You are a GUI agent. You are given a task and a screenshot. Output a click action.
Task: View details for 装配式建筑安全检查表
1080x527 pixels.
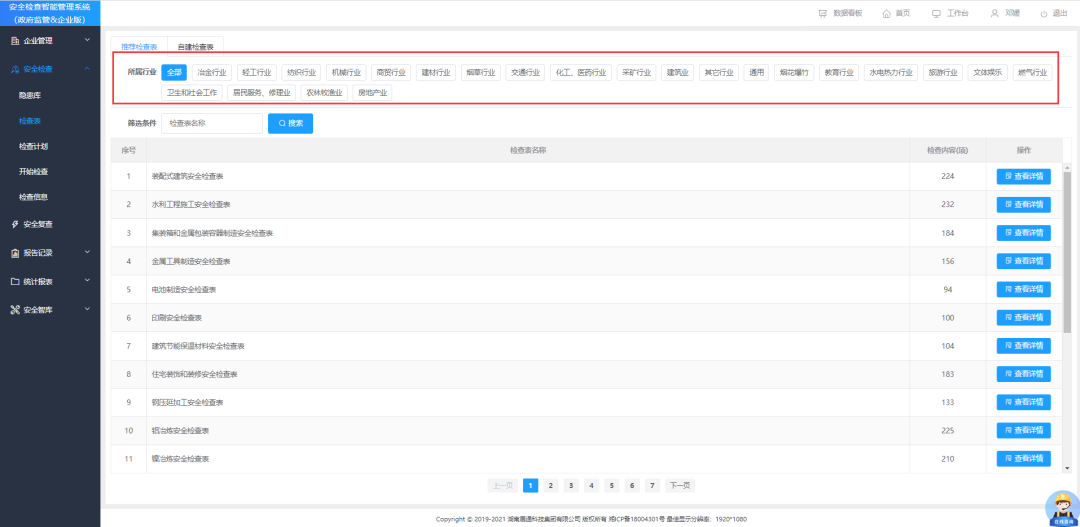[x=1024, y=176]
